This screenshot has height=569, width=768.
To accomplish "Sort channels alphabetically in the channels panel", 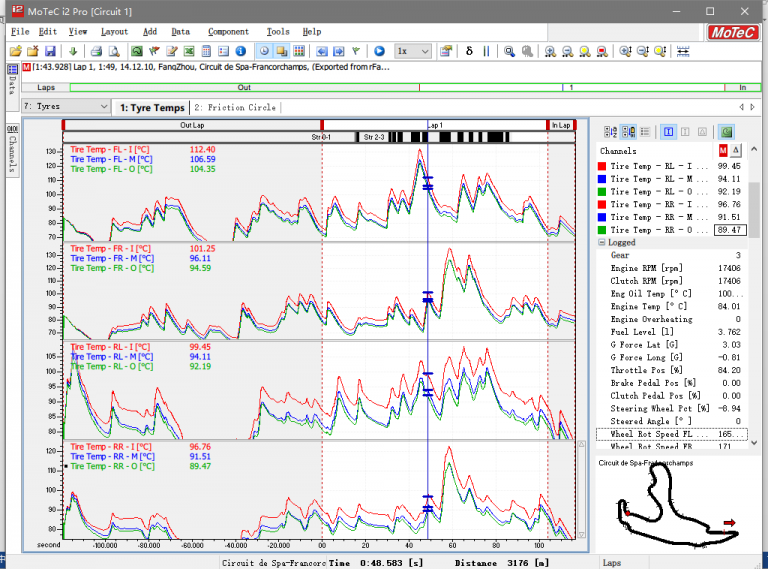I will tap(610, 132).
